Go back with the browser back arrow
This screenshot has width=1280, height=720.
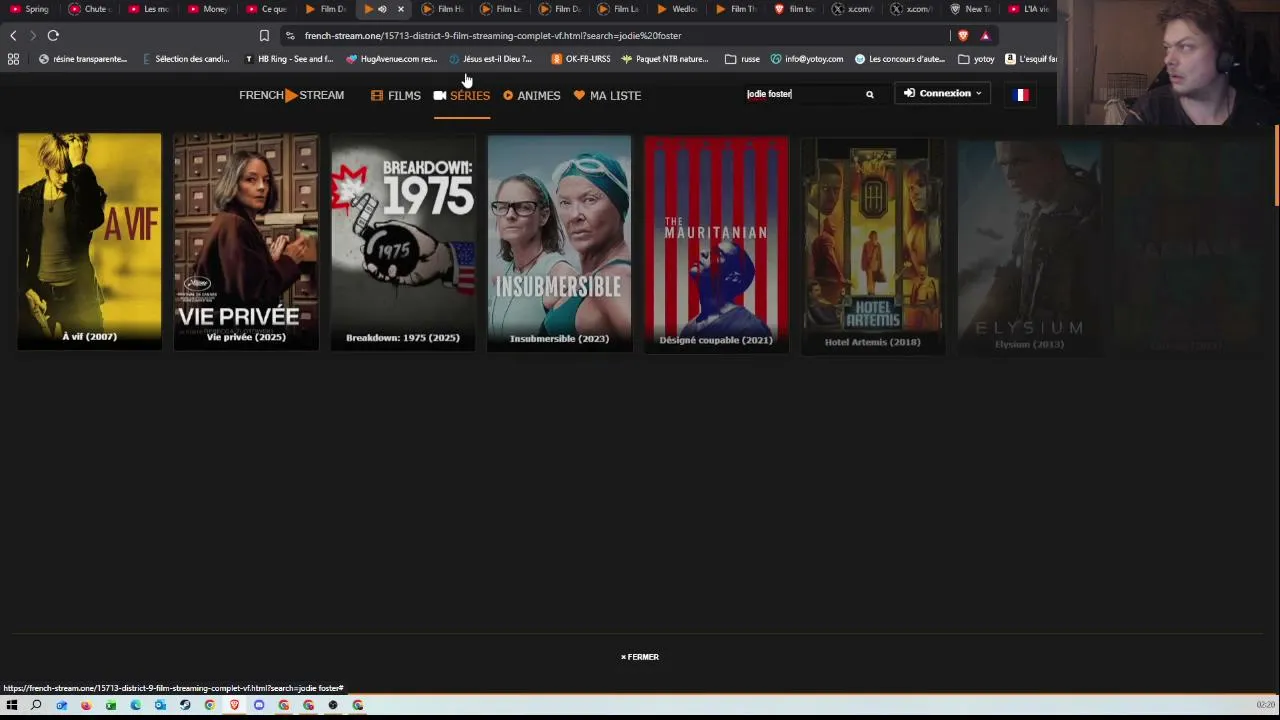click(x=13, y=36)
